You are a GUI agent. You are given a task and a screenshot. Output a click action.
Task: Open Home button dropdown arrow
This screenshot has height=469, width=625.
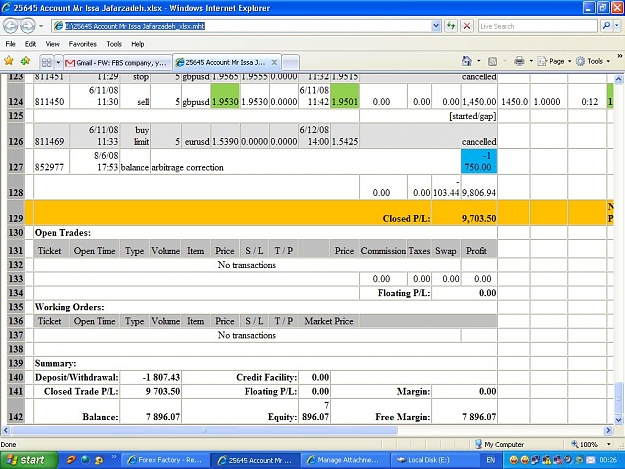[x=479, y=61]
